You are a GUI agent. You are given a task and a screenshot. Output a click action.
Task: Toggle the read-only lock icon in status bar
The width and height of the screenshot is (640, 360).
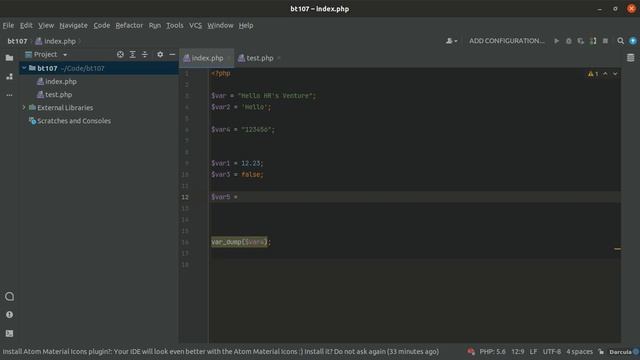pos(601,351)
